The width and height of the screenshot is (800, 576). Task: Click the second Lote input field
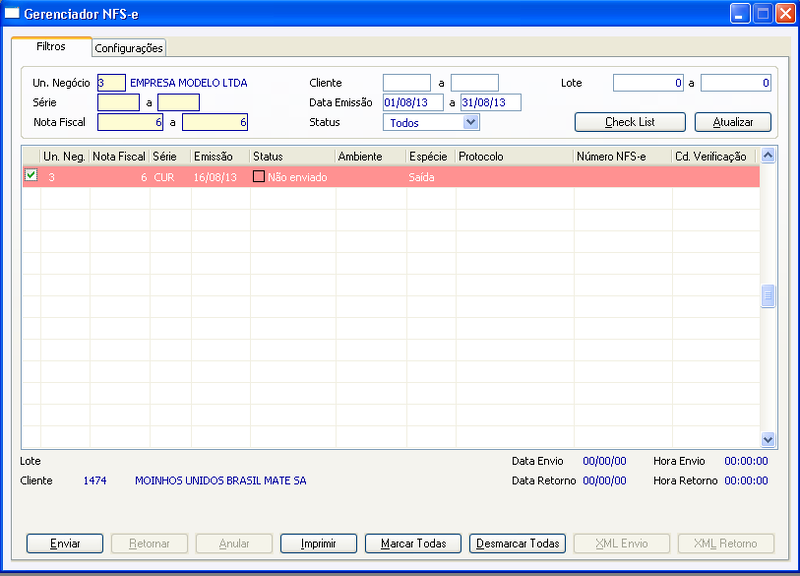(736, 83)
